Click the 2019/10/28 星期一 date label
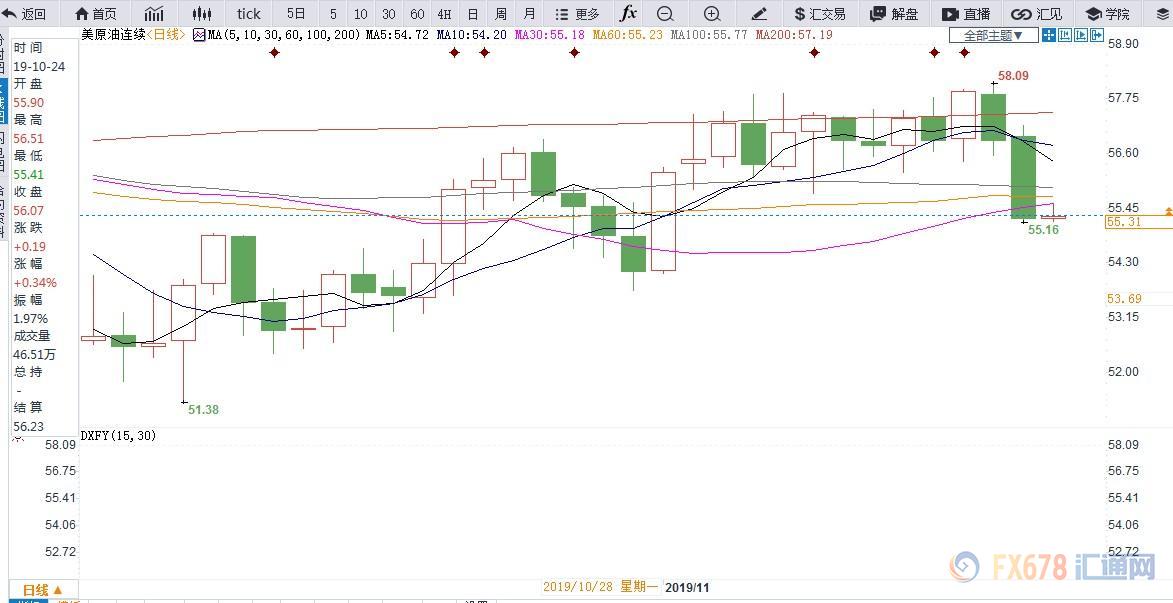Image resolution: width=1173 pixels, height=603 pixels. tap(601, 587)
